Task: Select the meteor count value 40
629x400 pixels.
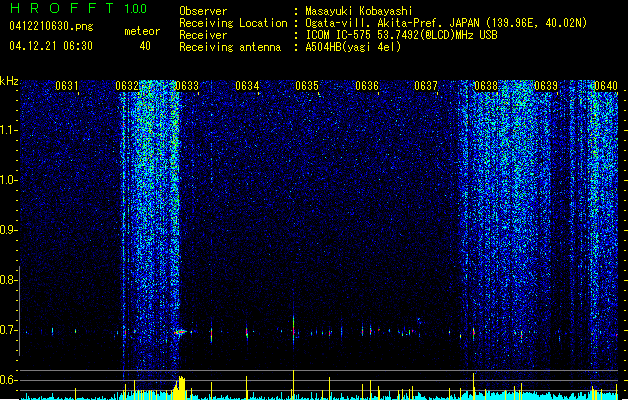Action: 145,46
